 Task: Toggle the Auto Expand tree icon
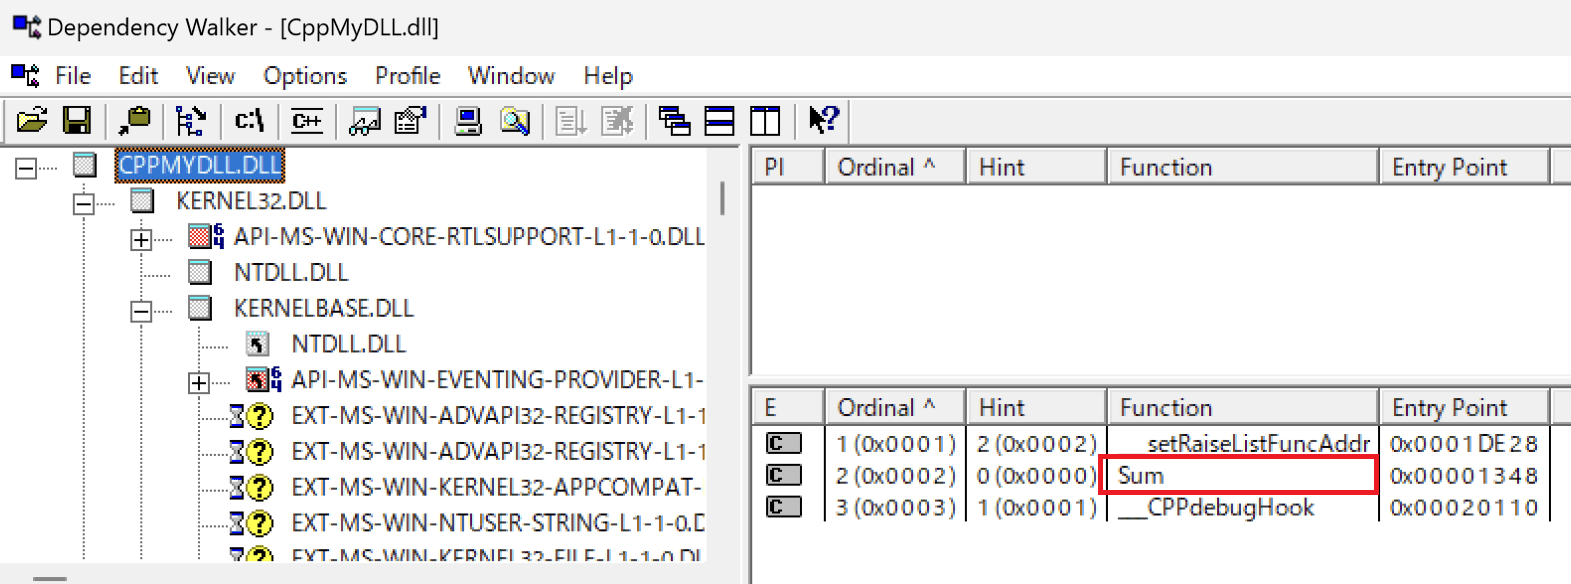pos(190,121)
